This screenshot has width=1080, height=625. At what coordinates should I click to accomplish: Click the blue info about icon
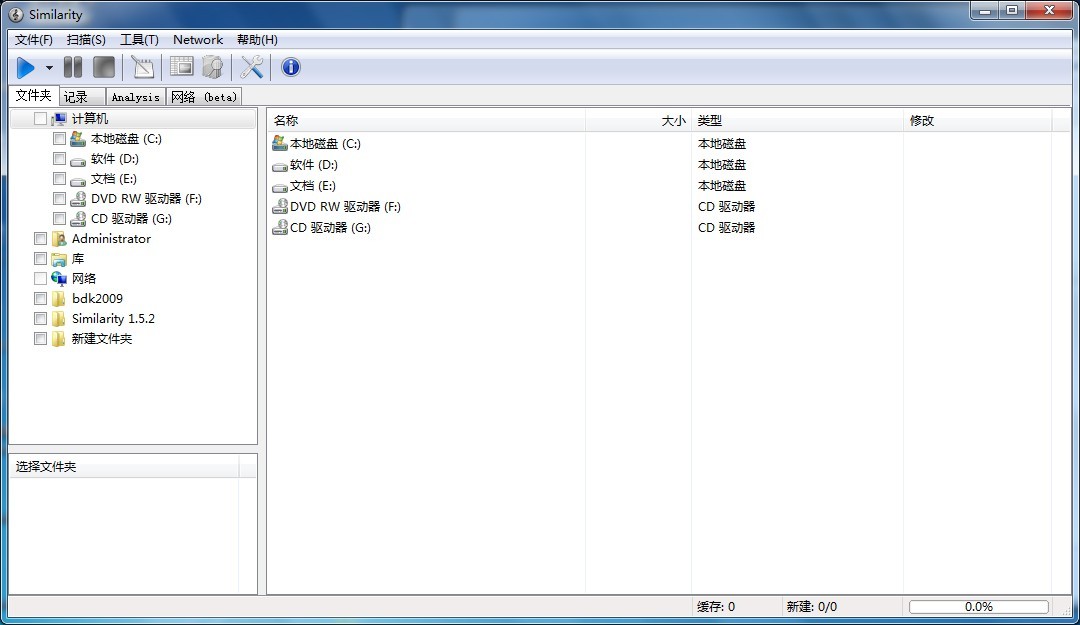[291, 68]
